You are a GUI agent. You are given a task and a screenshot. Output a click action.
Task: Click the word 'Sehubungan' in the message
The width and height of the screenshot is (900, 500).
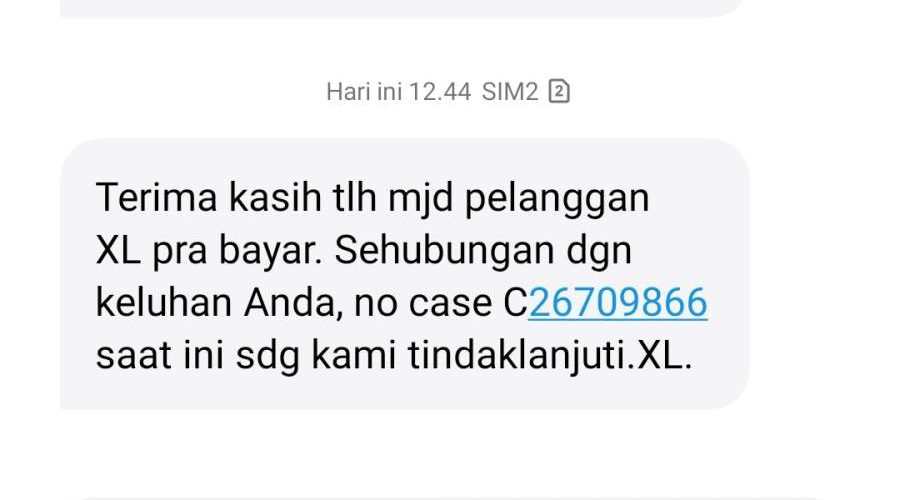[x=444, y=250]
